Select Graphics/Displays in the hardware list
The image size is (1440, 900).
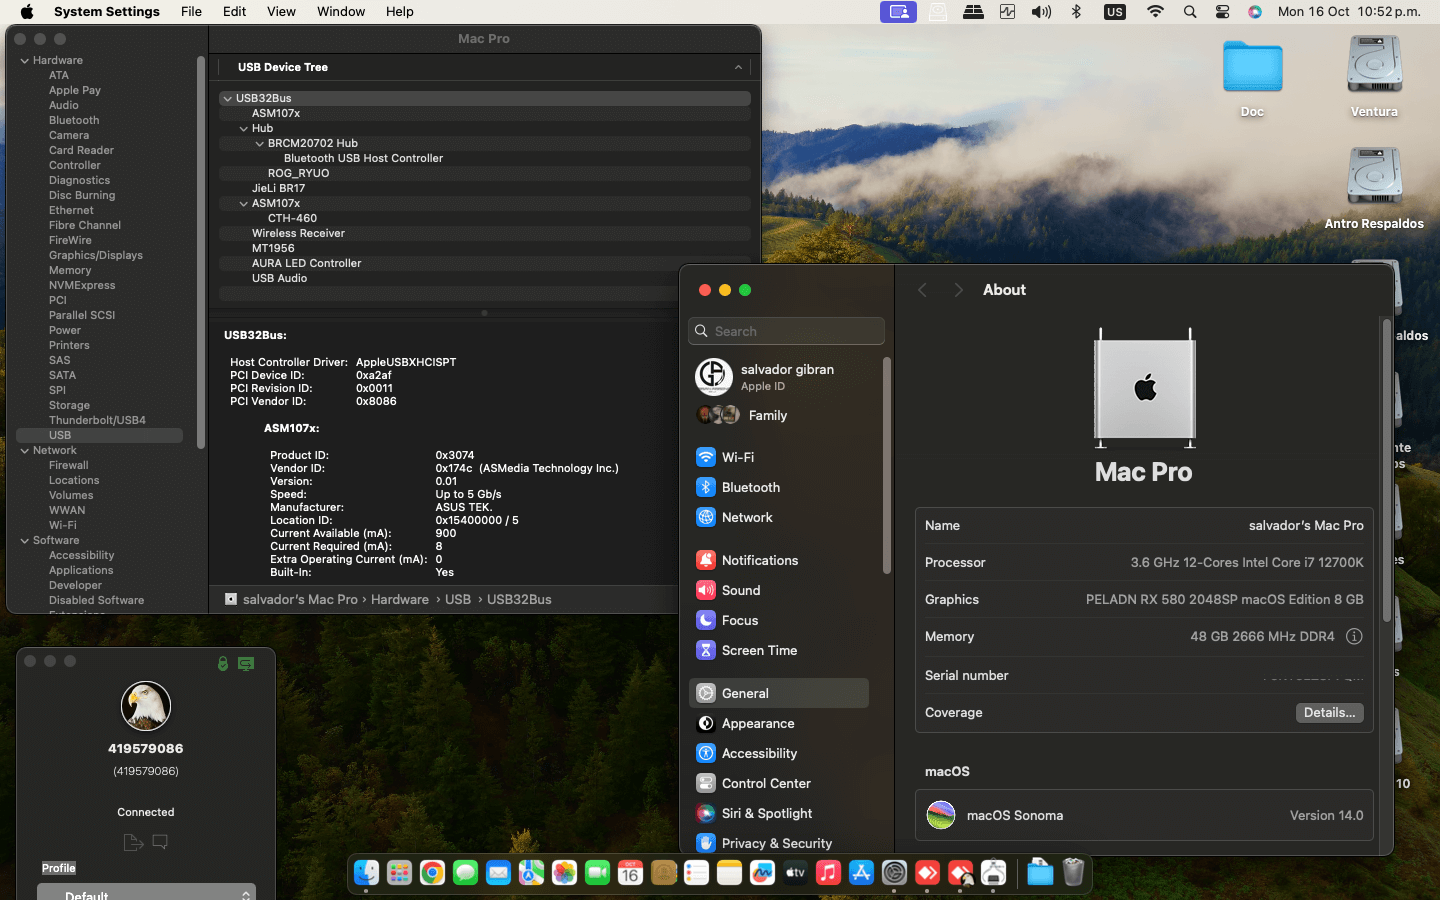(x=95, y=255)
